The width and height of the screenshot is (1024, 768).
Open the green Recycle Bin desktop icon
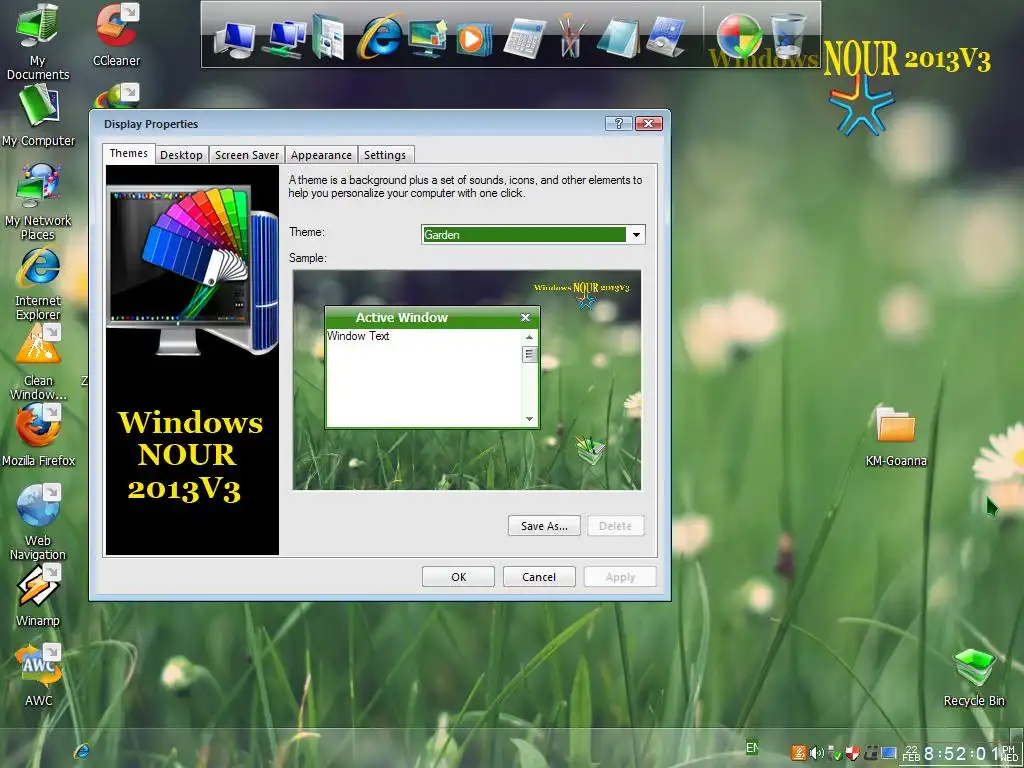pos(974,678)
